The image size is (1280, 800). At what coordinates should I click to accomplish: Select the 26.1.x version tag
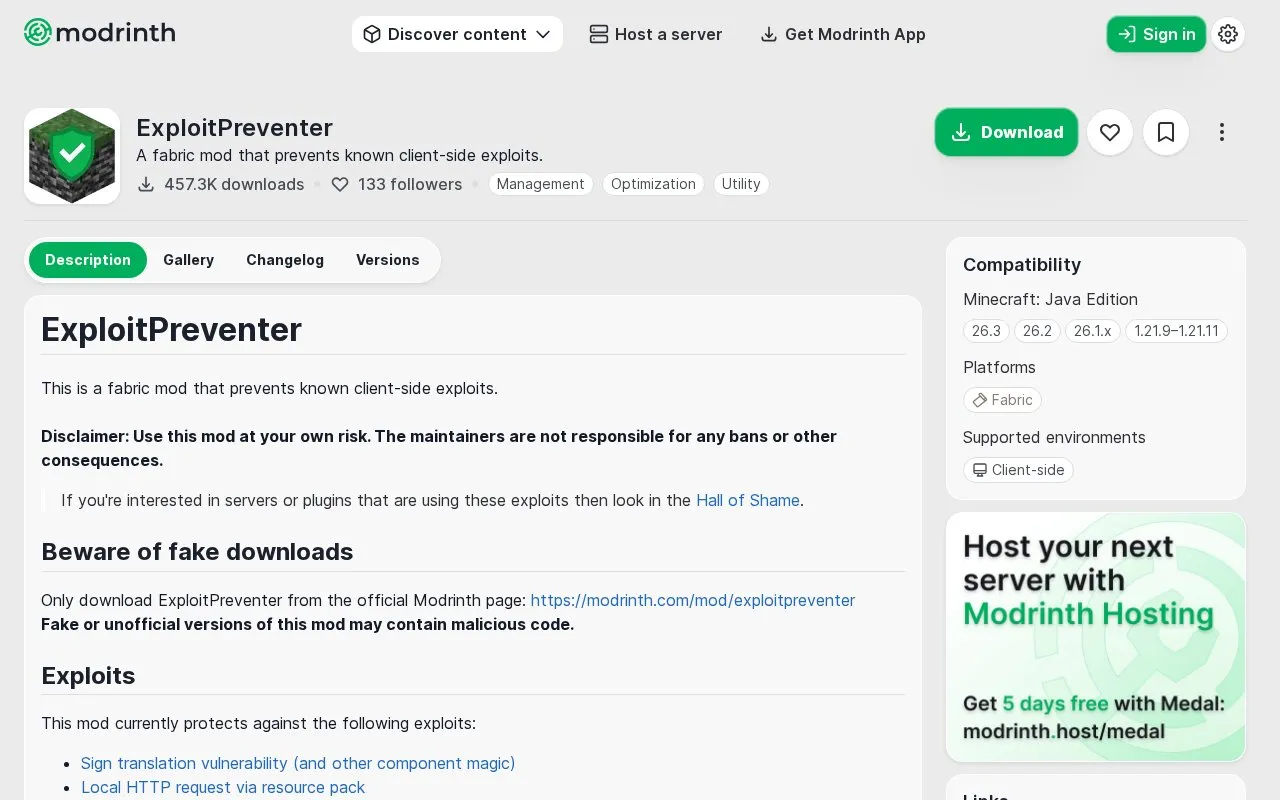tap(1093, 331)
